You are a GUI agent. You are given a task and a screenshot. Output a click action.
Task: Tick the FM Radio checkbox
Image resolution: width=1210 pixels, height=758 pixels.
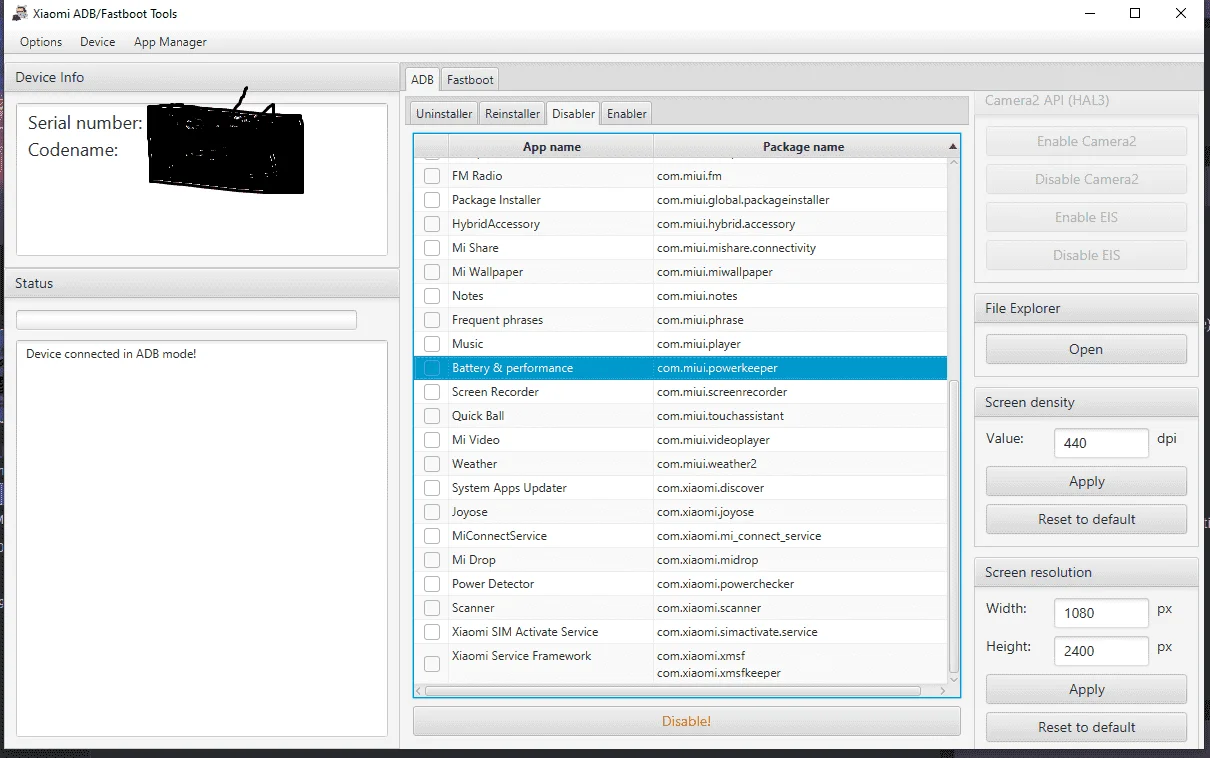[x=432, y=176]
